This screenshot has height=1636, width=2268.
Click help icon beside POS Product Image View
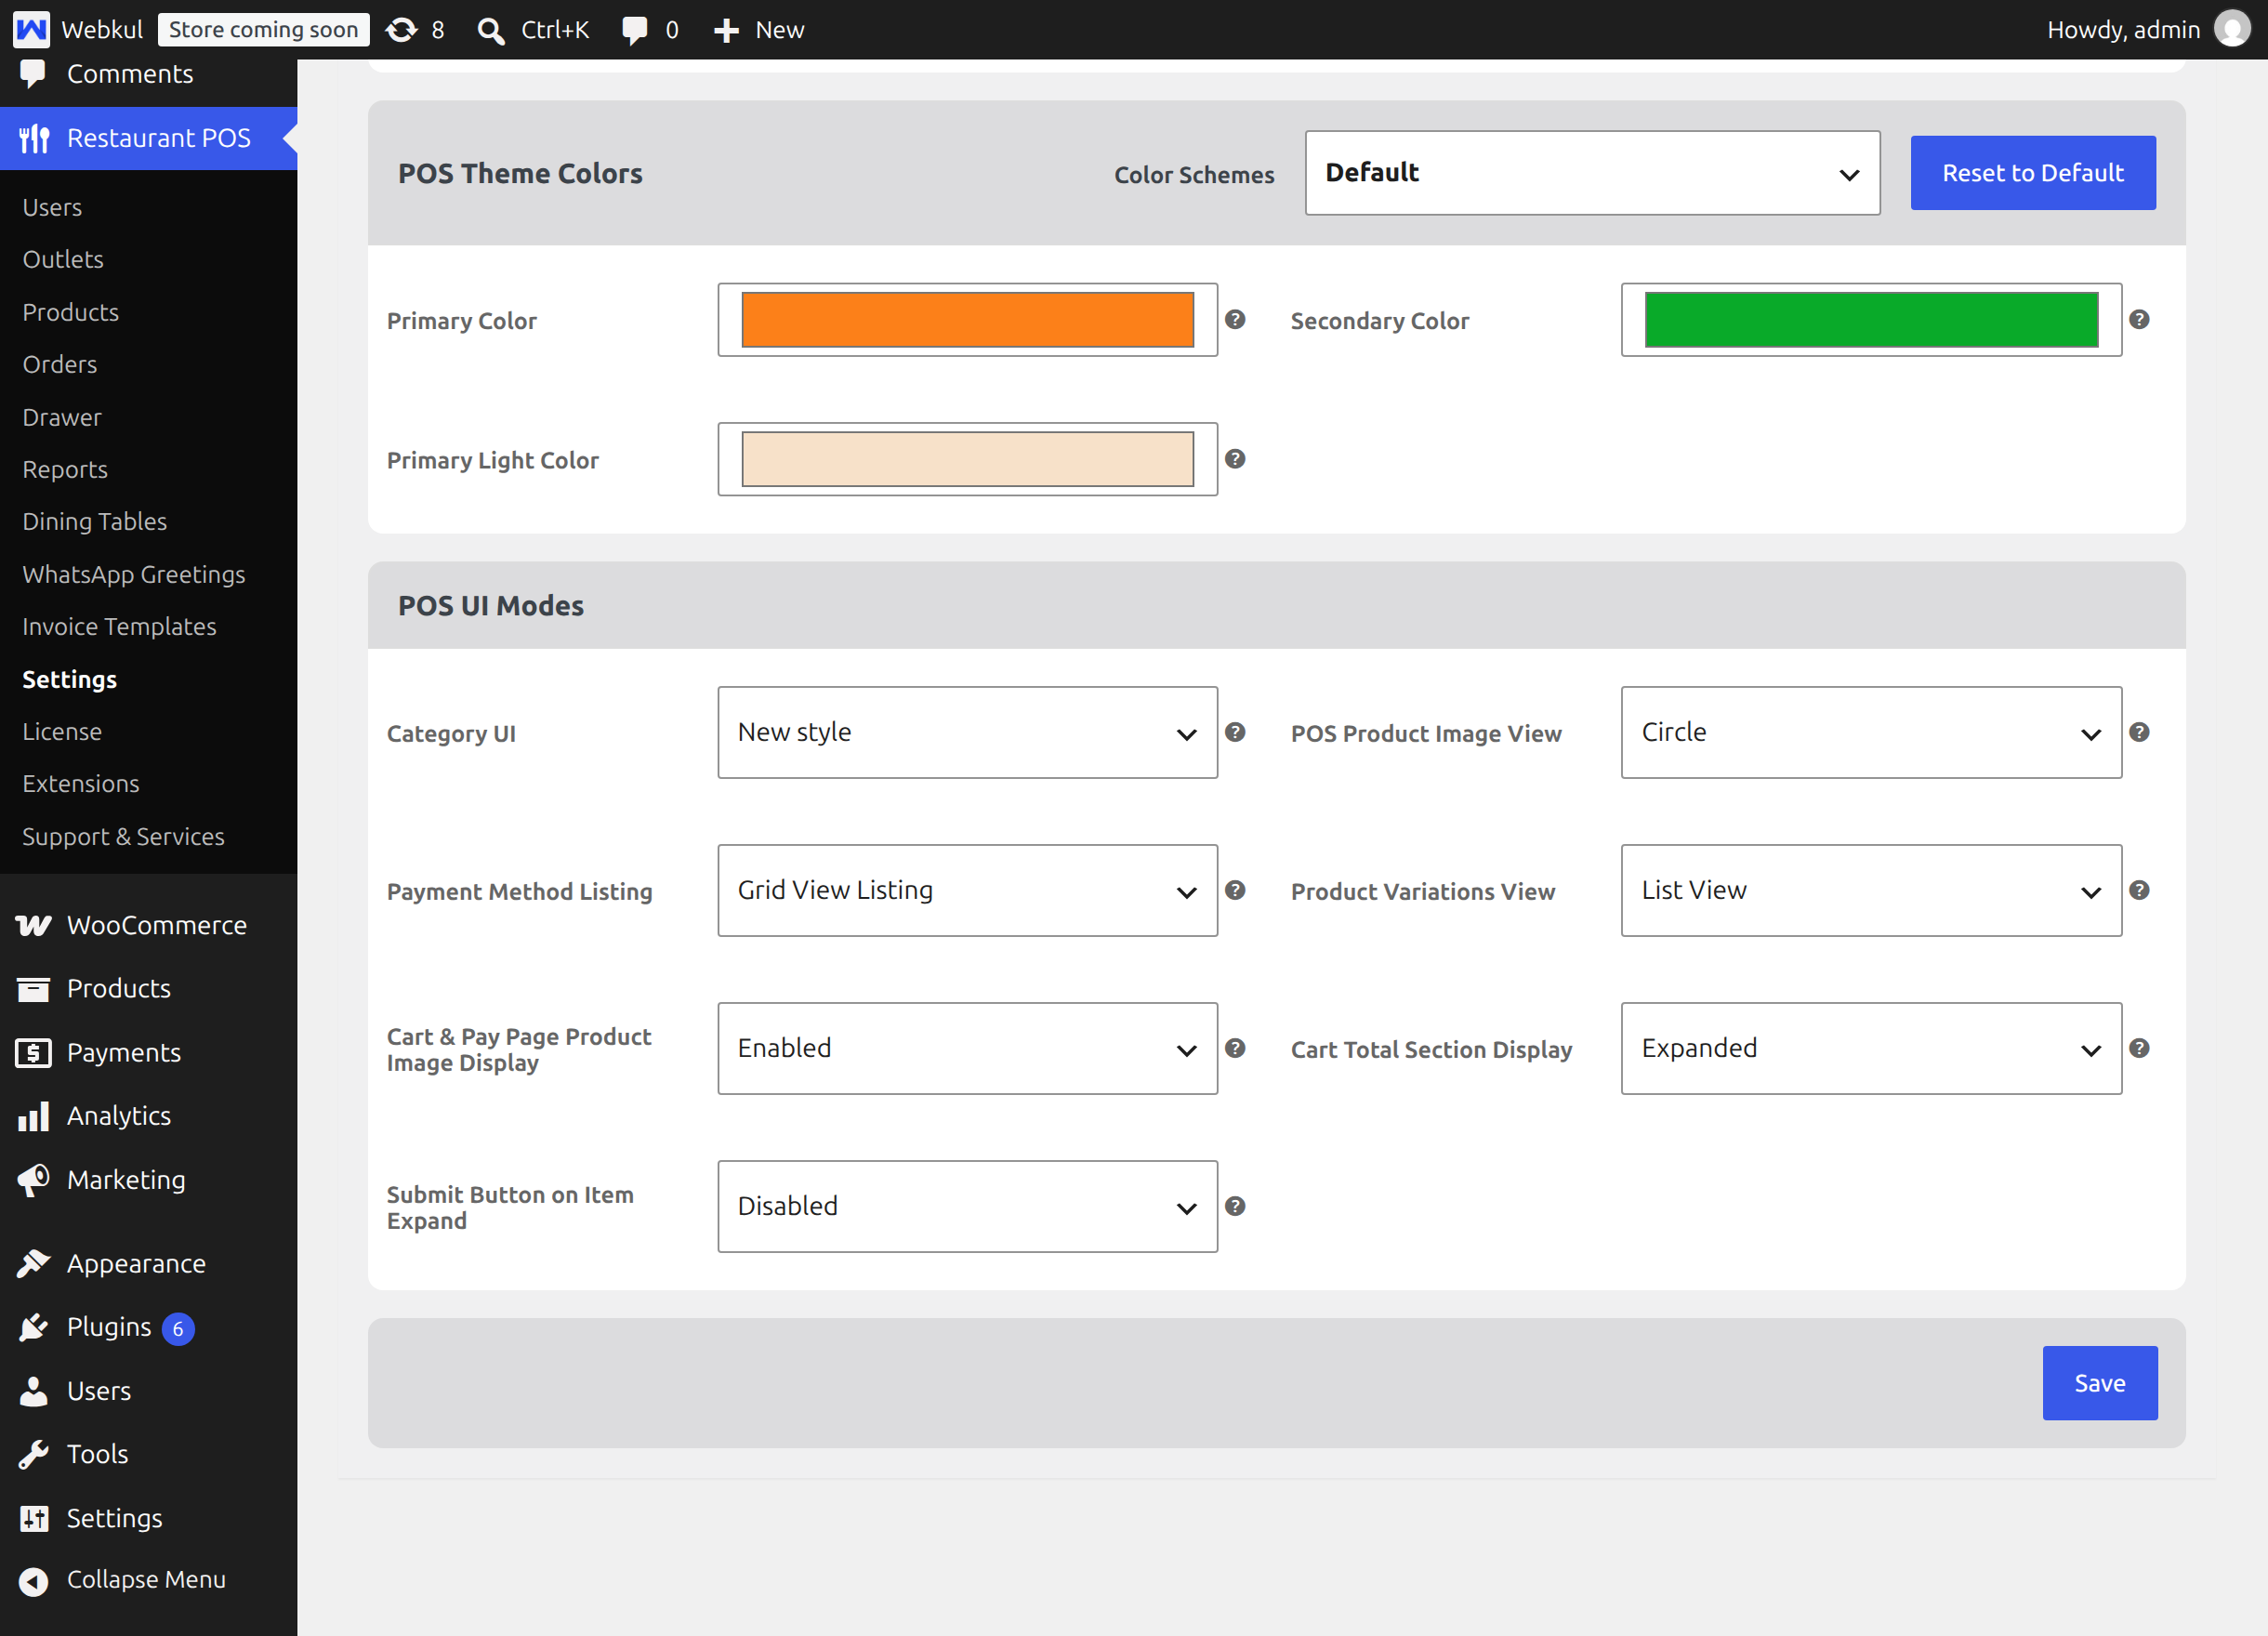[x=2139, y=732]
